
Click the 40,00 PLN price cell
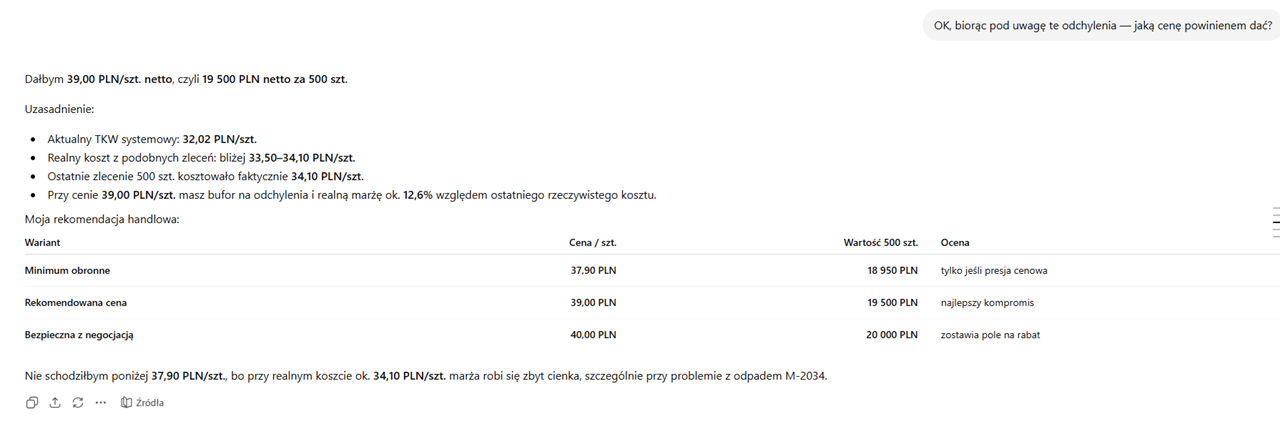coord(594,335)
